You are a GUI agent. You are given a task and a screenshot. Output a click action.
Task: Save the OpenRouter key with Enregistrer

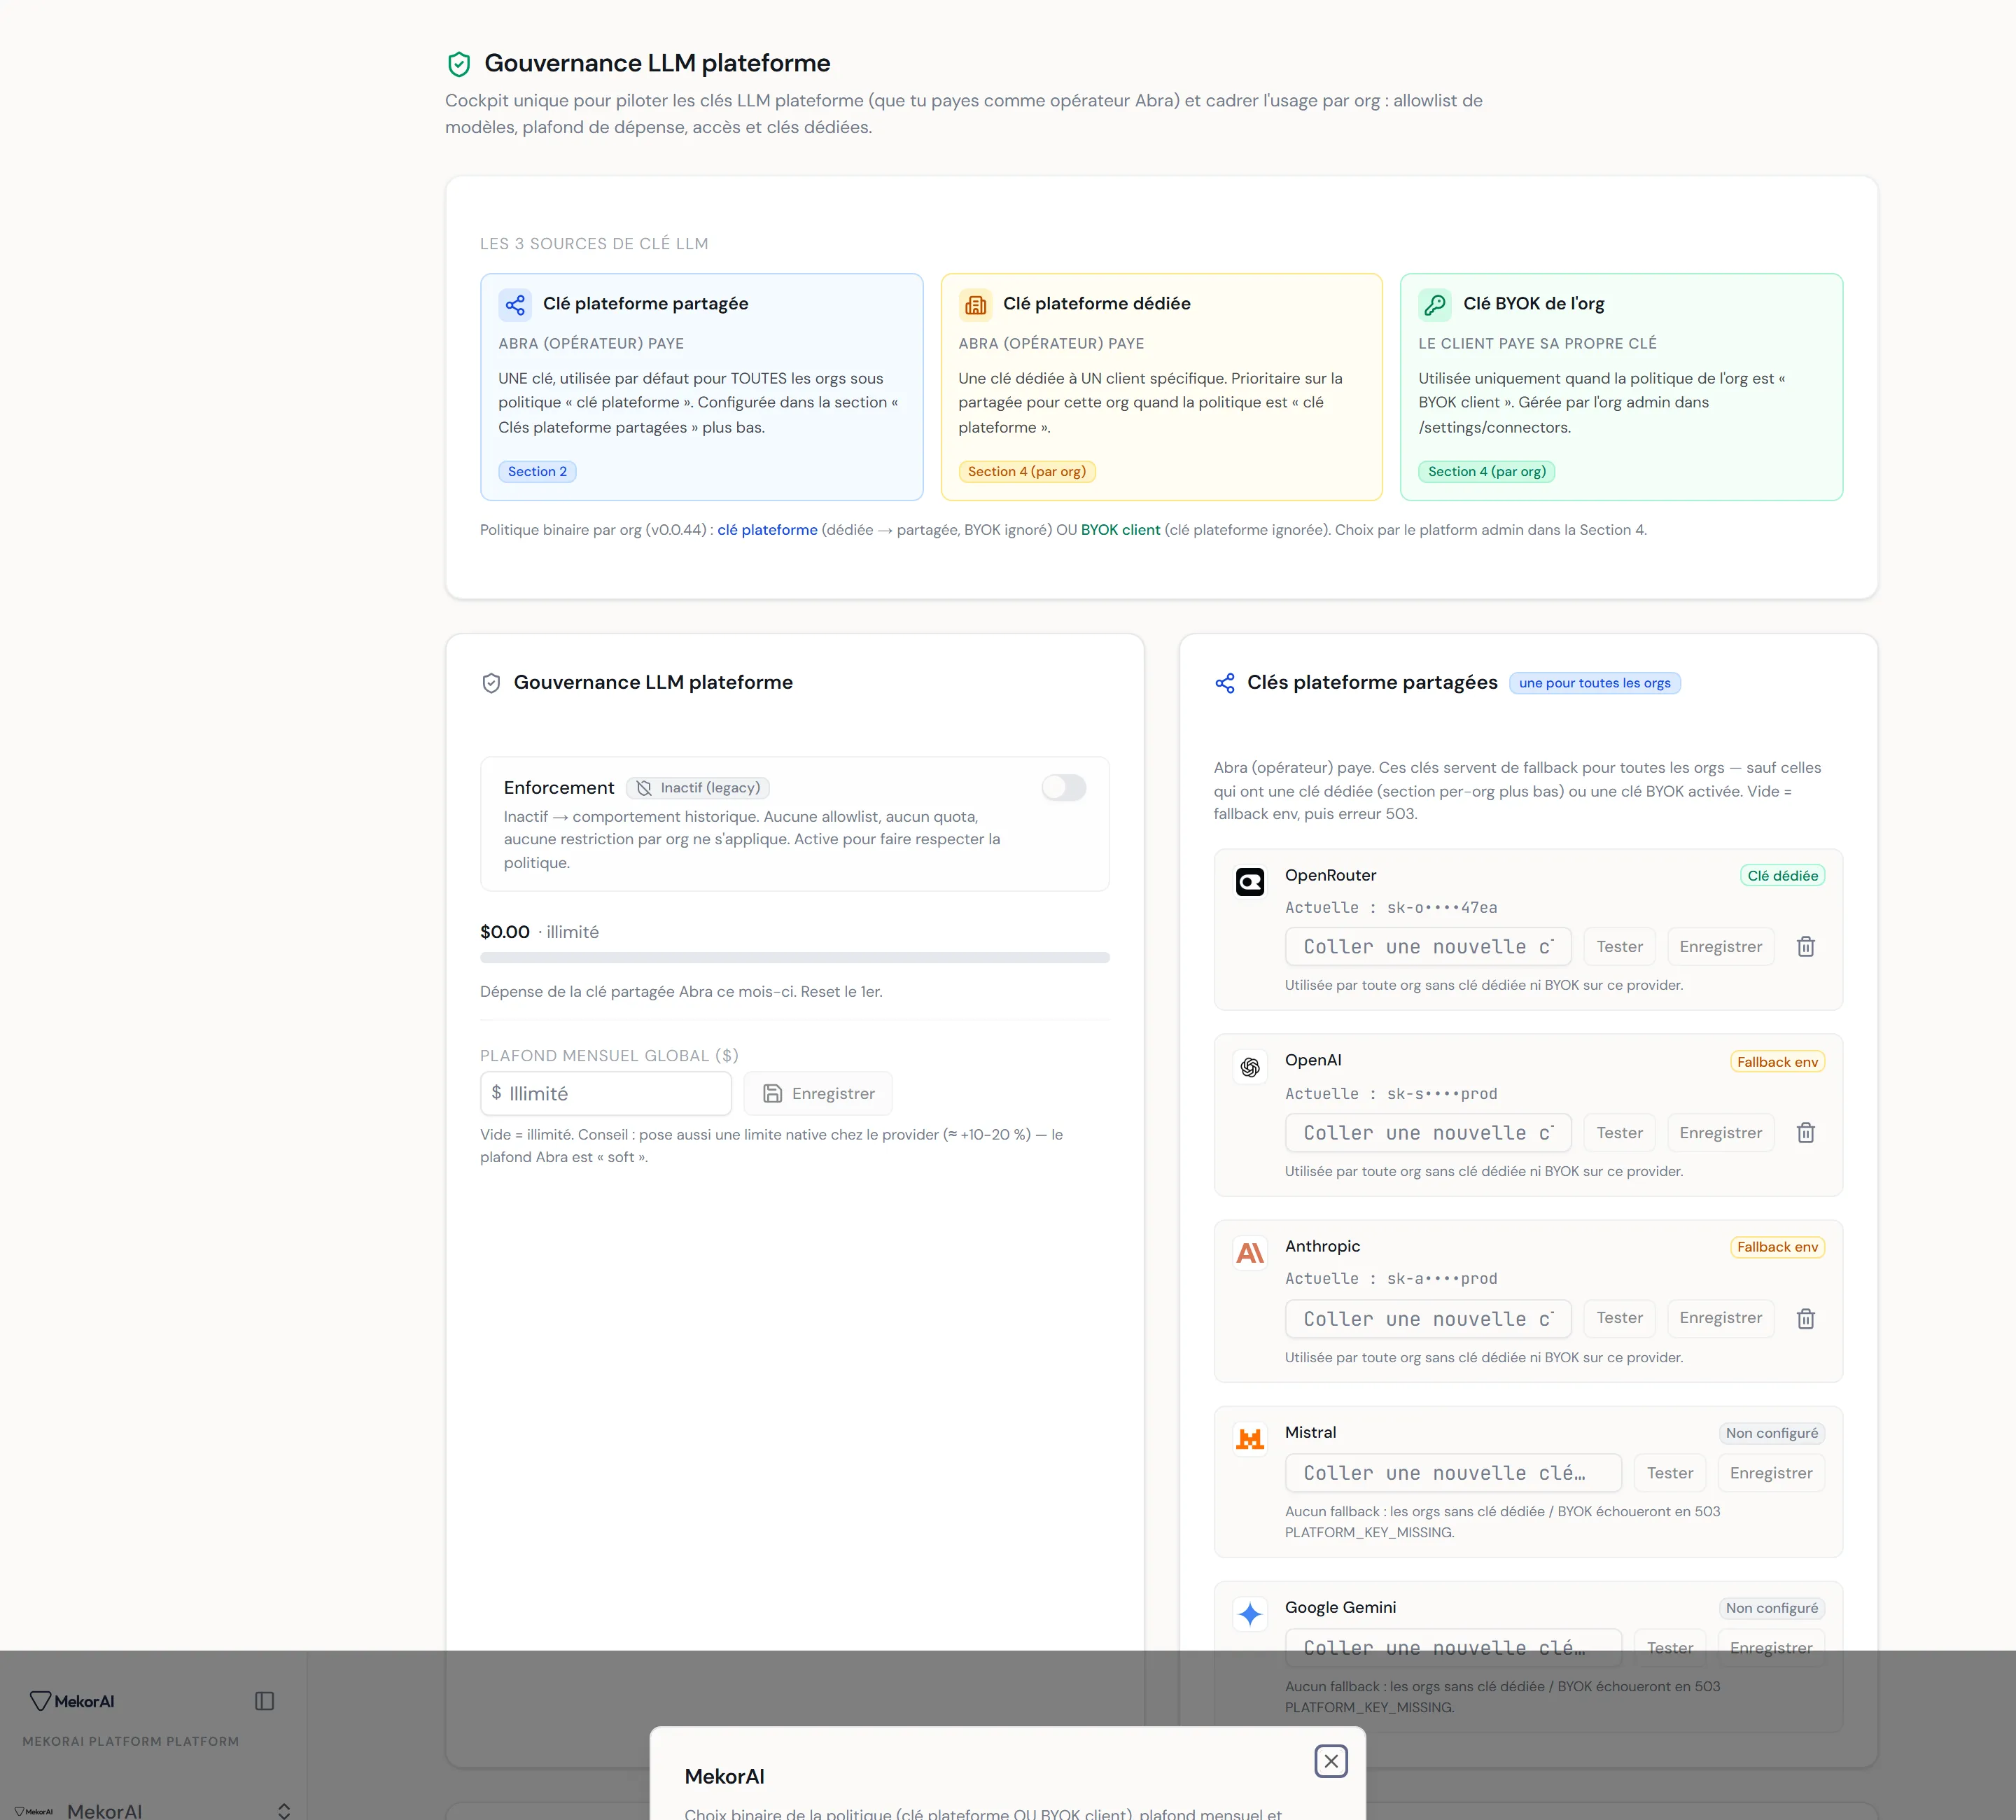coord(1721,947)
